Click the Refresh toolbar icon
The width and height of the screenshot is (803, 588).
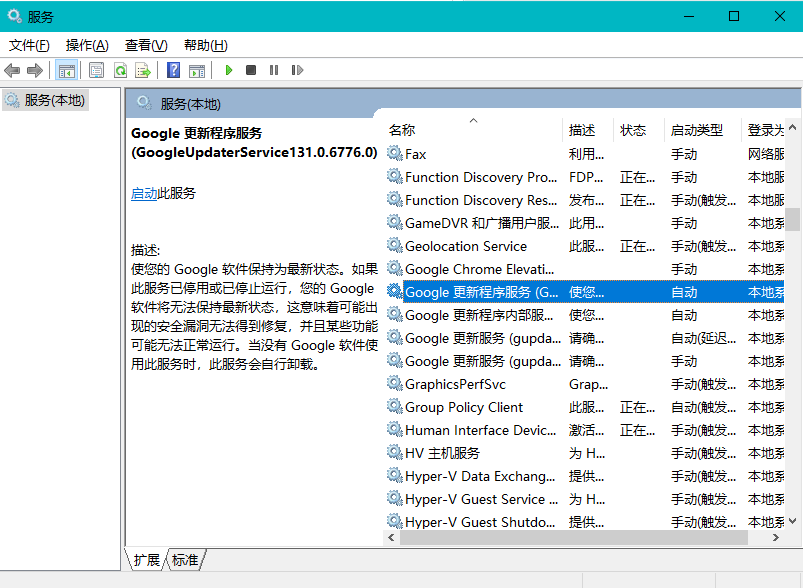click(120, 70)
